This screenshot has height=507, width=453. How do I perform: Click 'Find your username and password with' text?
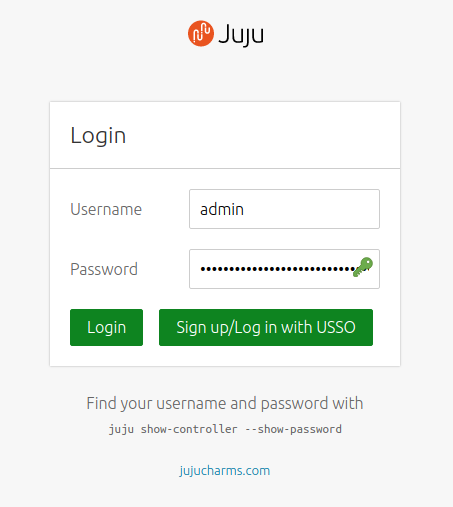(x=225, y=403)
